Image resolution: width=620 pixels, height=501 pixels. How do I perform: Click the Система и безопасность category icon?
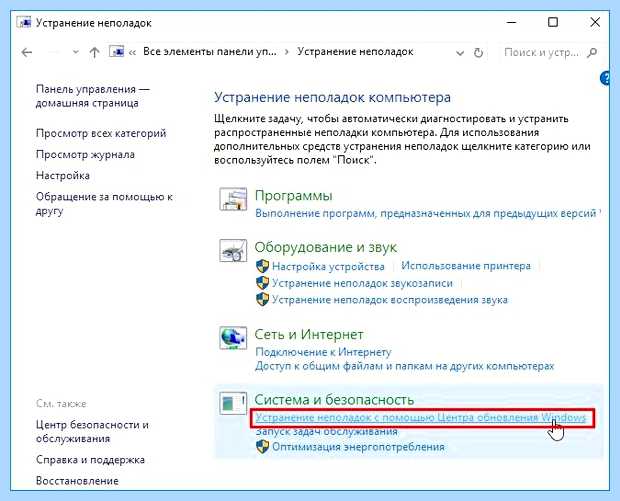pyautogui.click(x=233, y=403)
